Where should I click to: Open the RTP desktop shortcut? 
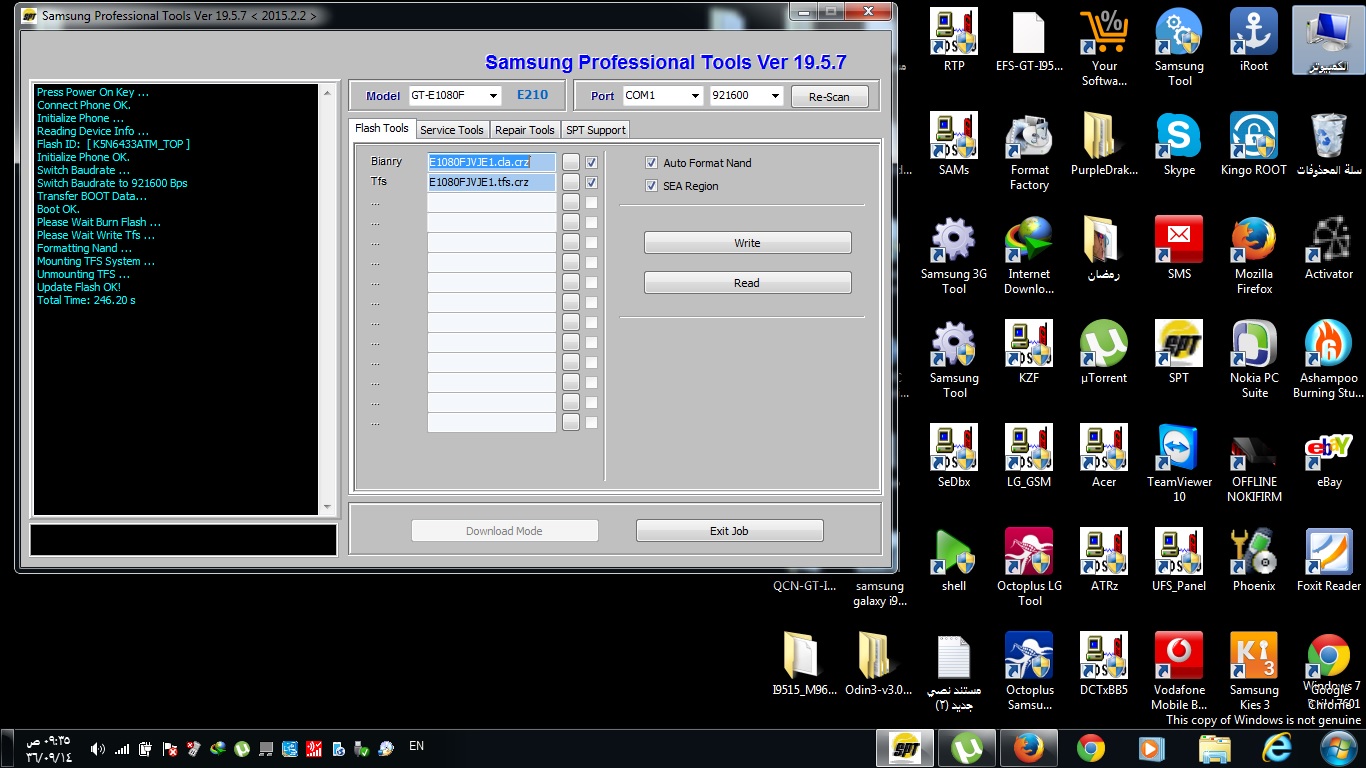(954, 40)
